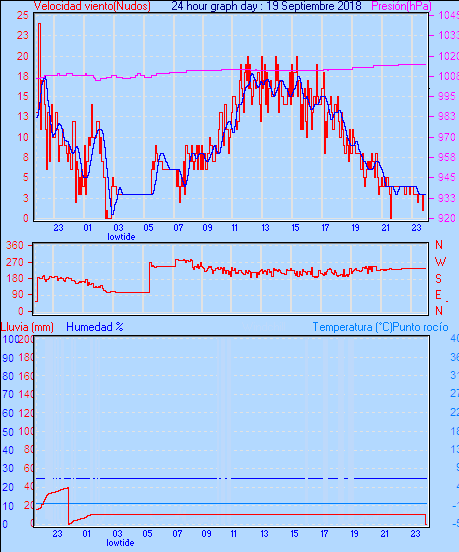Viewport: 459px width, 552px height.
Task: Click the 'Punto rocío' legend label
Action: [420, 327]
